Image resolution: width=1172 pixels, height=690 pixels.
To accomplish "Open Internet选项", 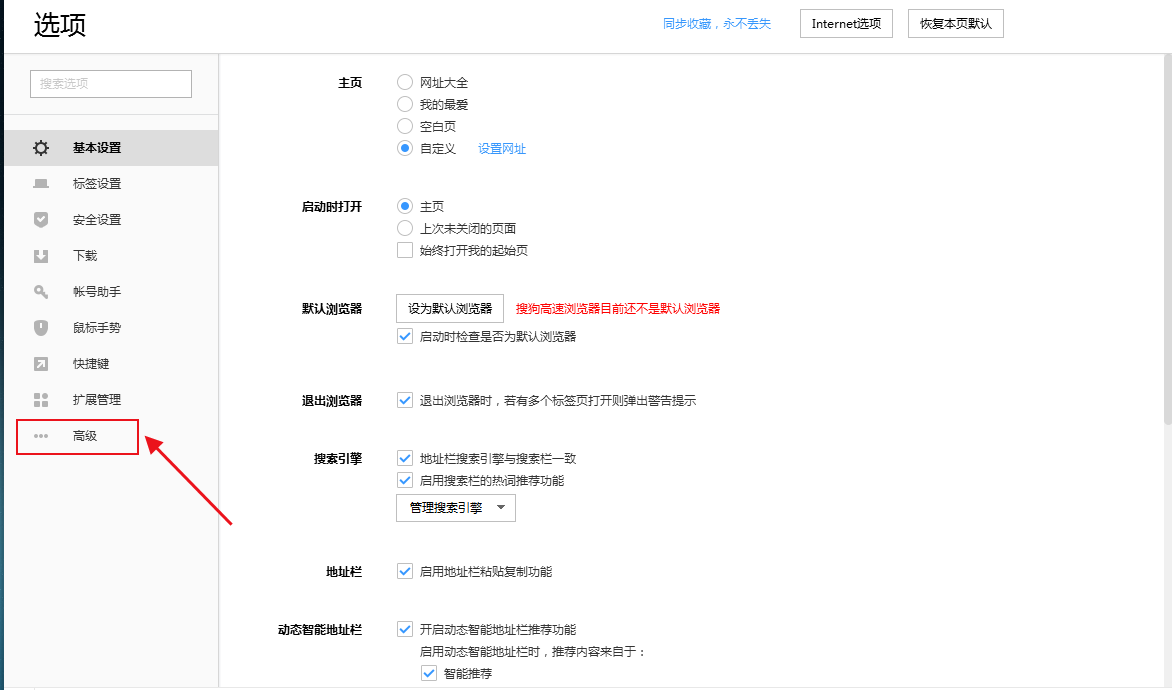I will 846,24.
